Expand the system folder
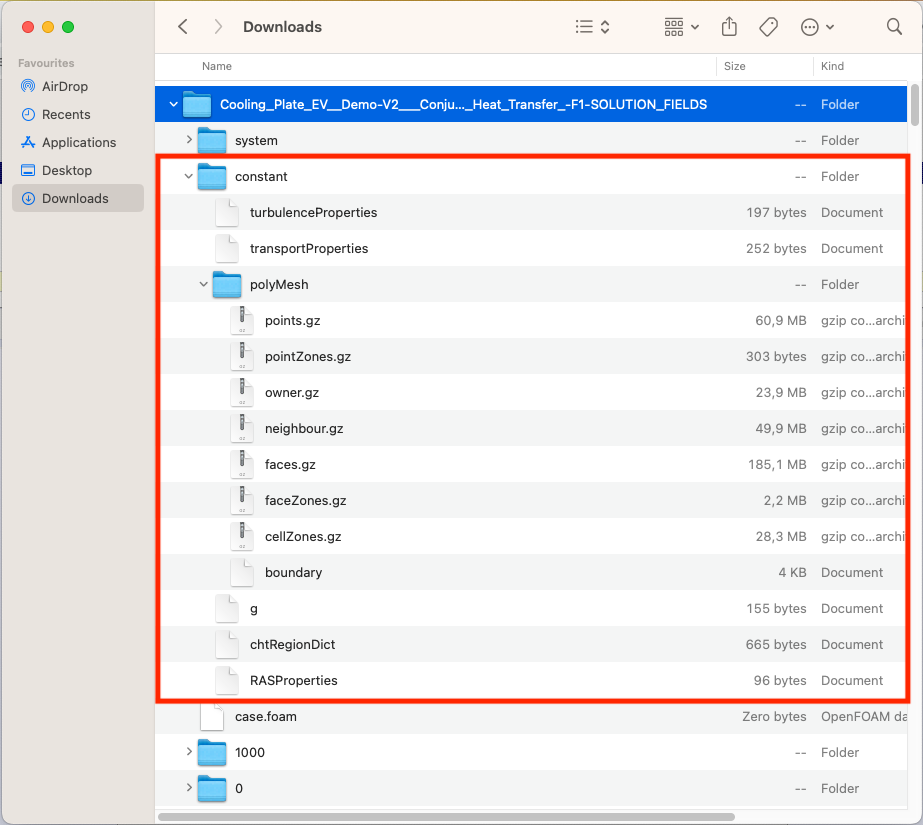923x825 pixels. click(188, 139)
